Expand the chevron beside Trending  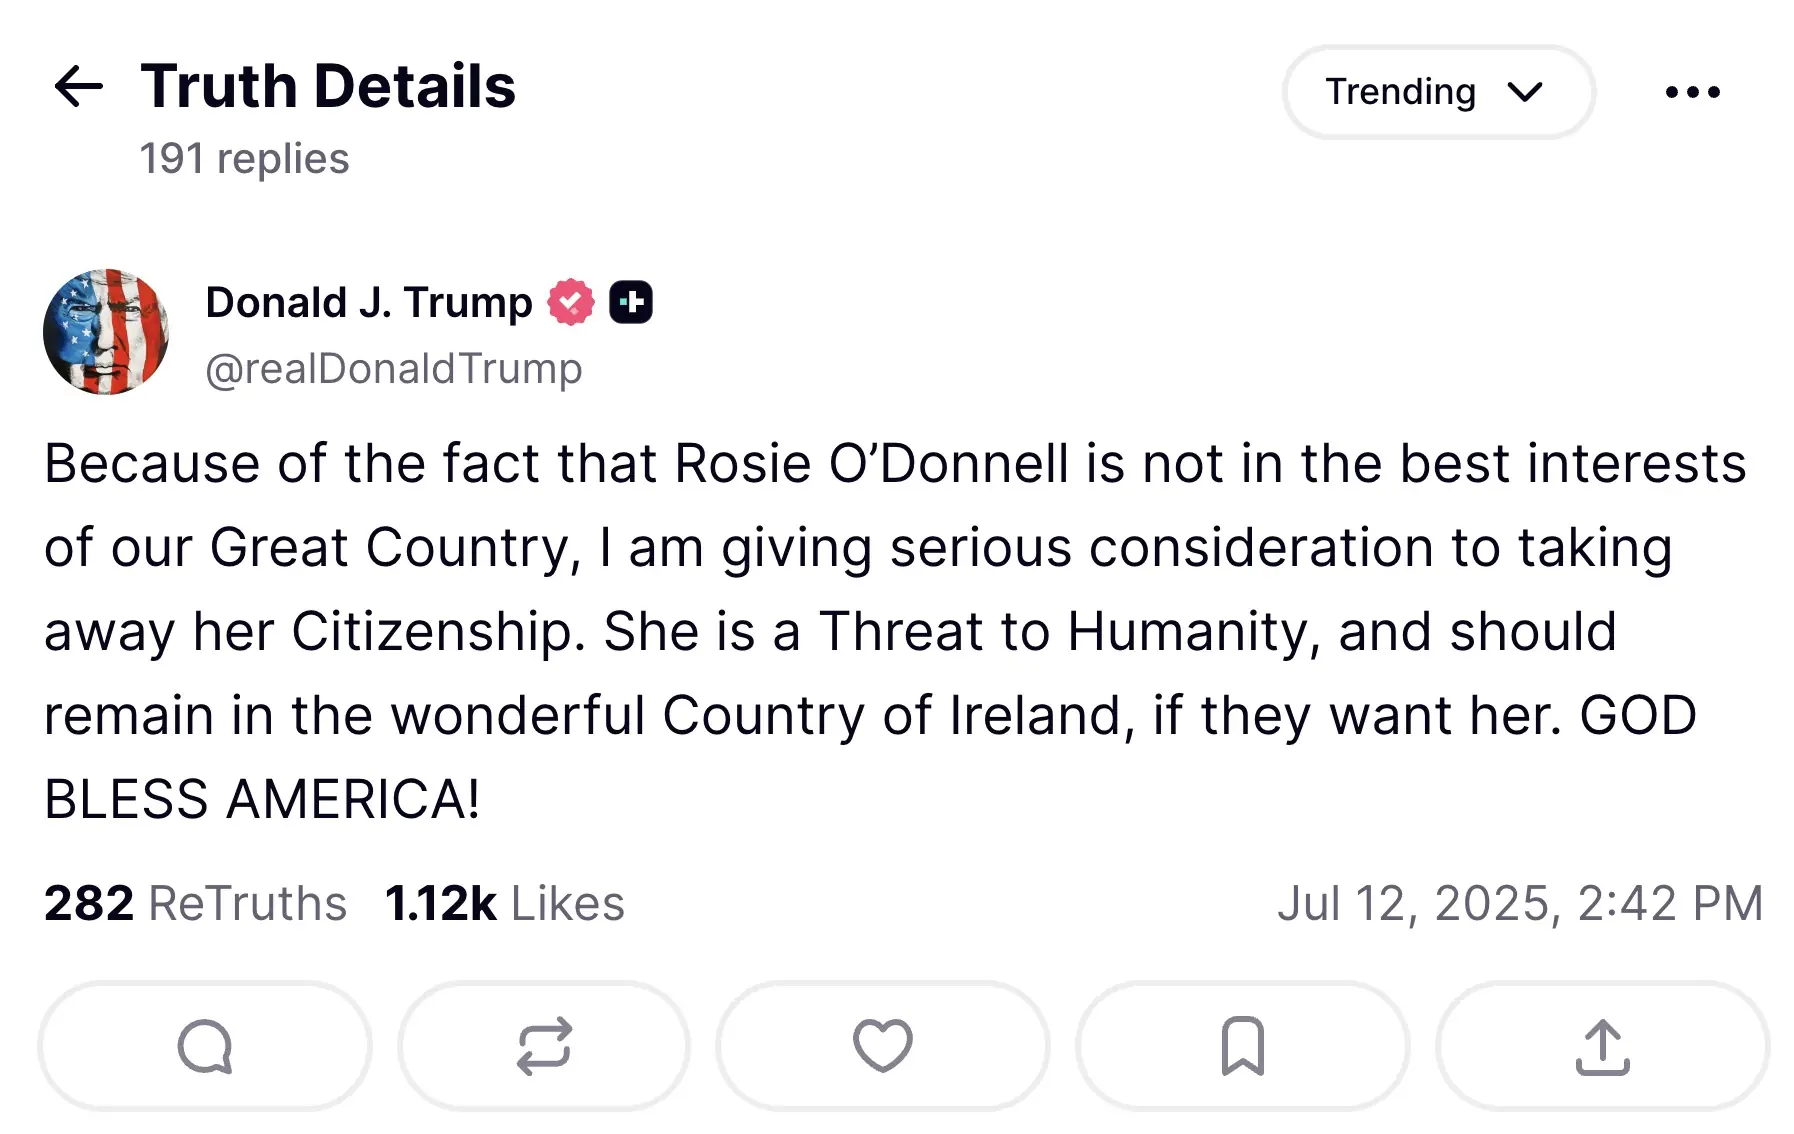[1525, 92]
